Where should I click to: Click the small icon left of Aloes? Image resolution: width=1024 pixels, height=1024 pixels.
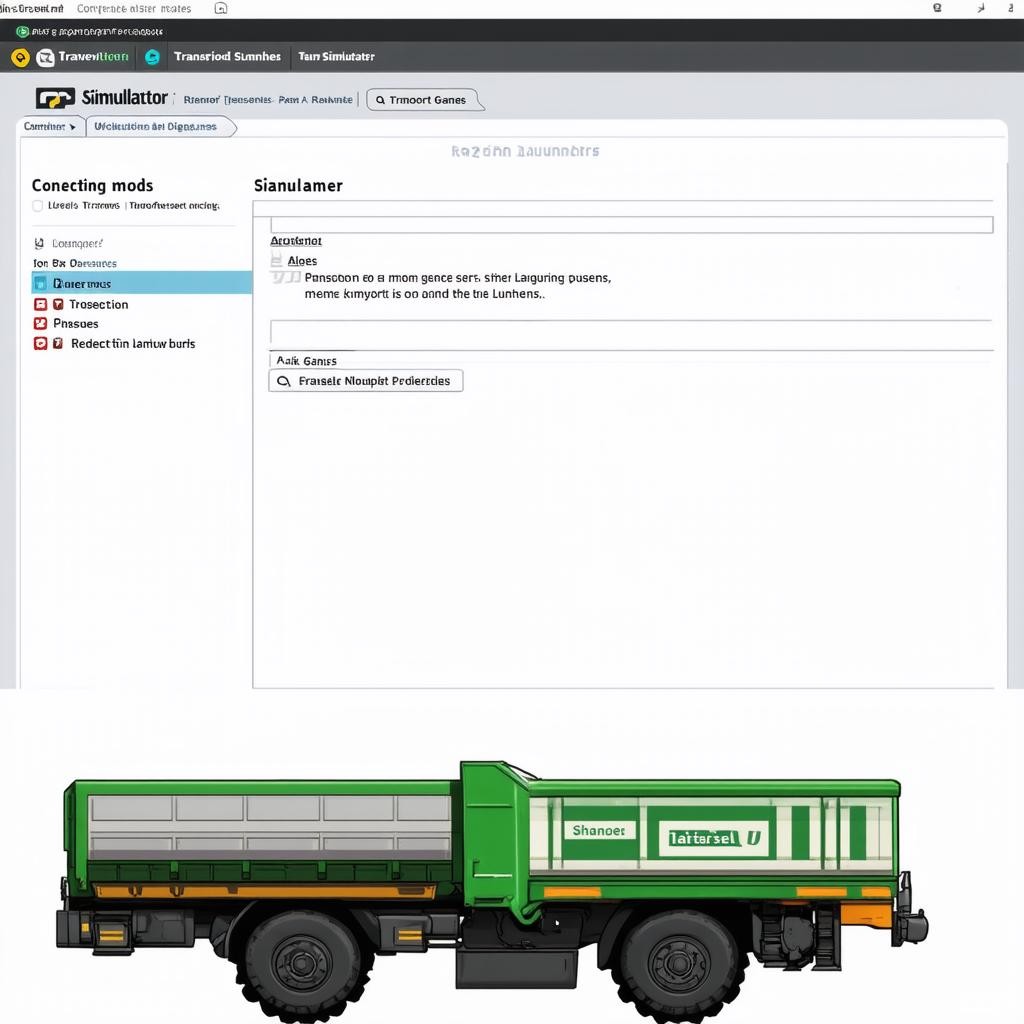(277, 261)
